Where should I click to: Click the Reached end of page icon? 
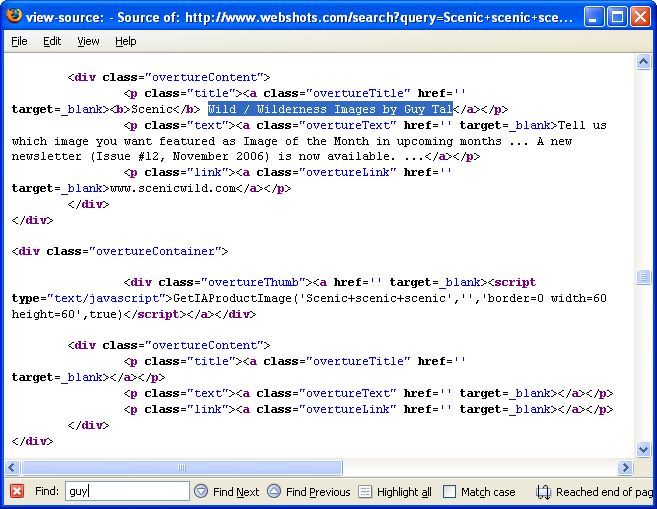pyautogui.click(x=543, y=491)
